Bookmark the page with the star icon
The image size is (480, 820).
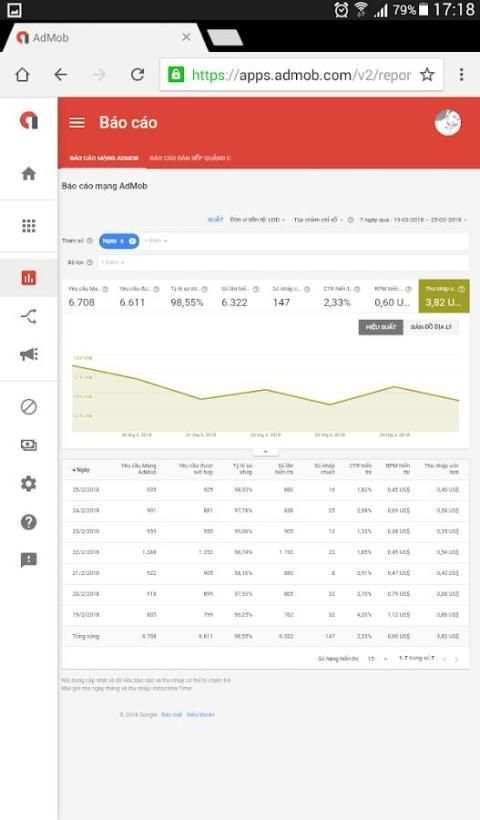427,75
